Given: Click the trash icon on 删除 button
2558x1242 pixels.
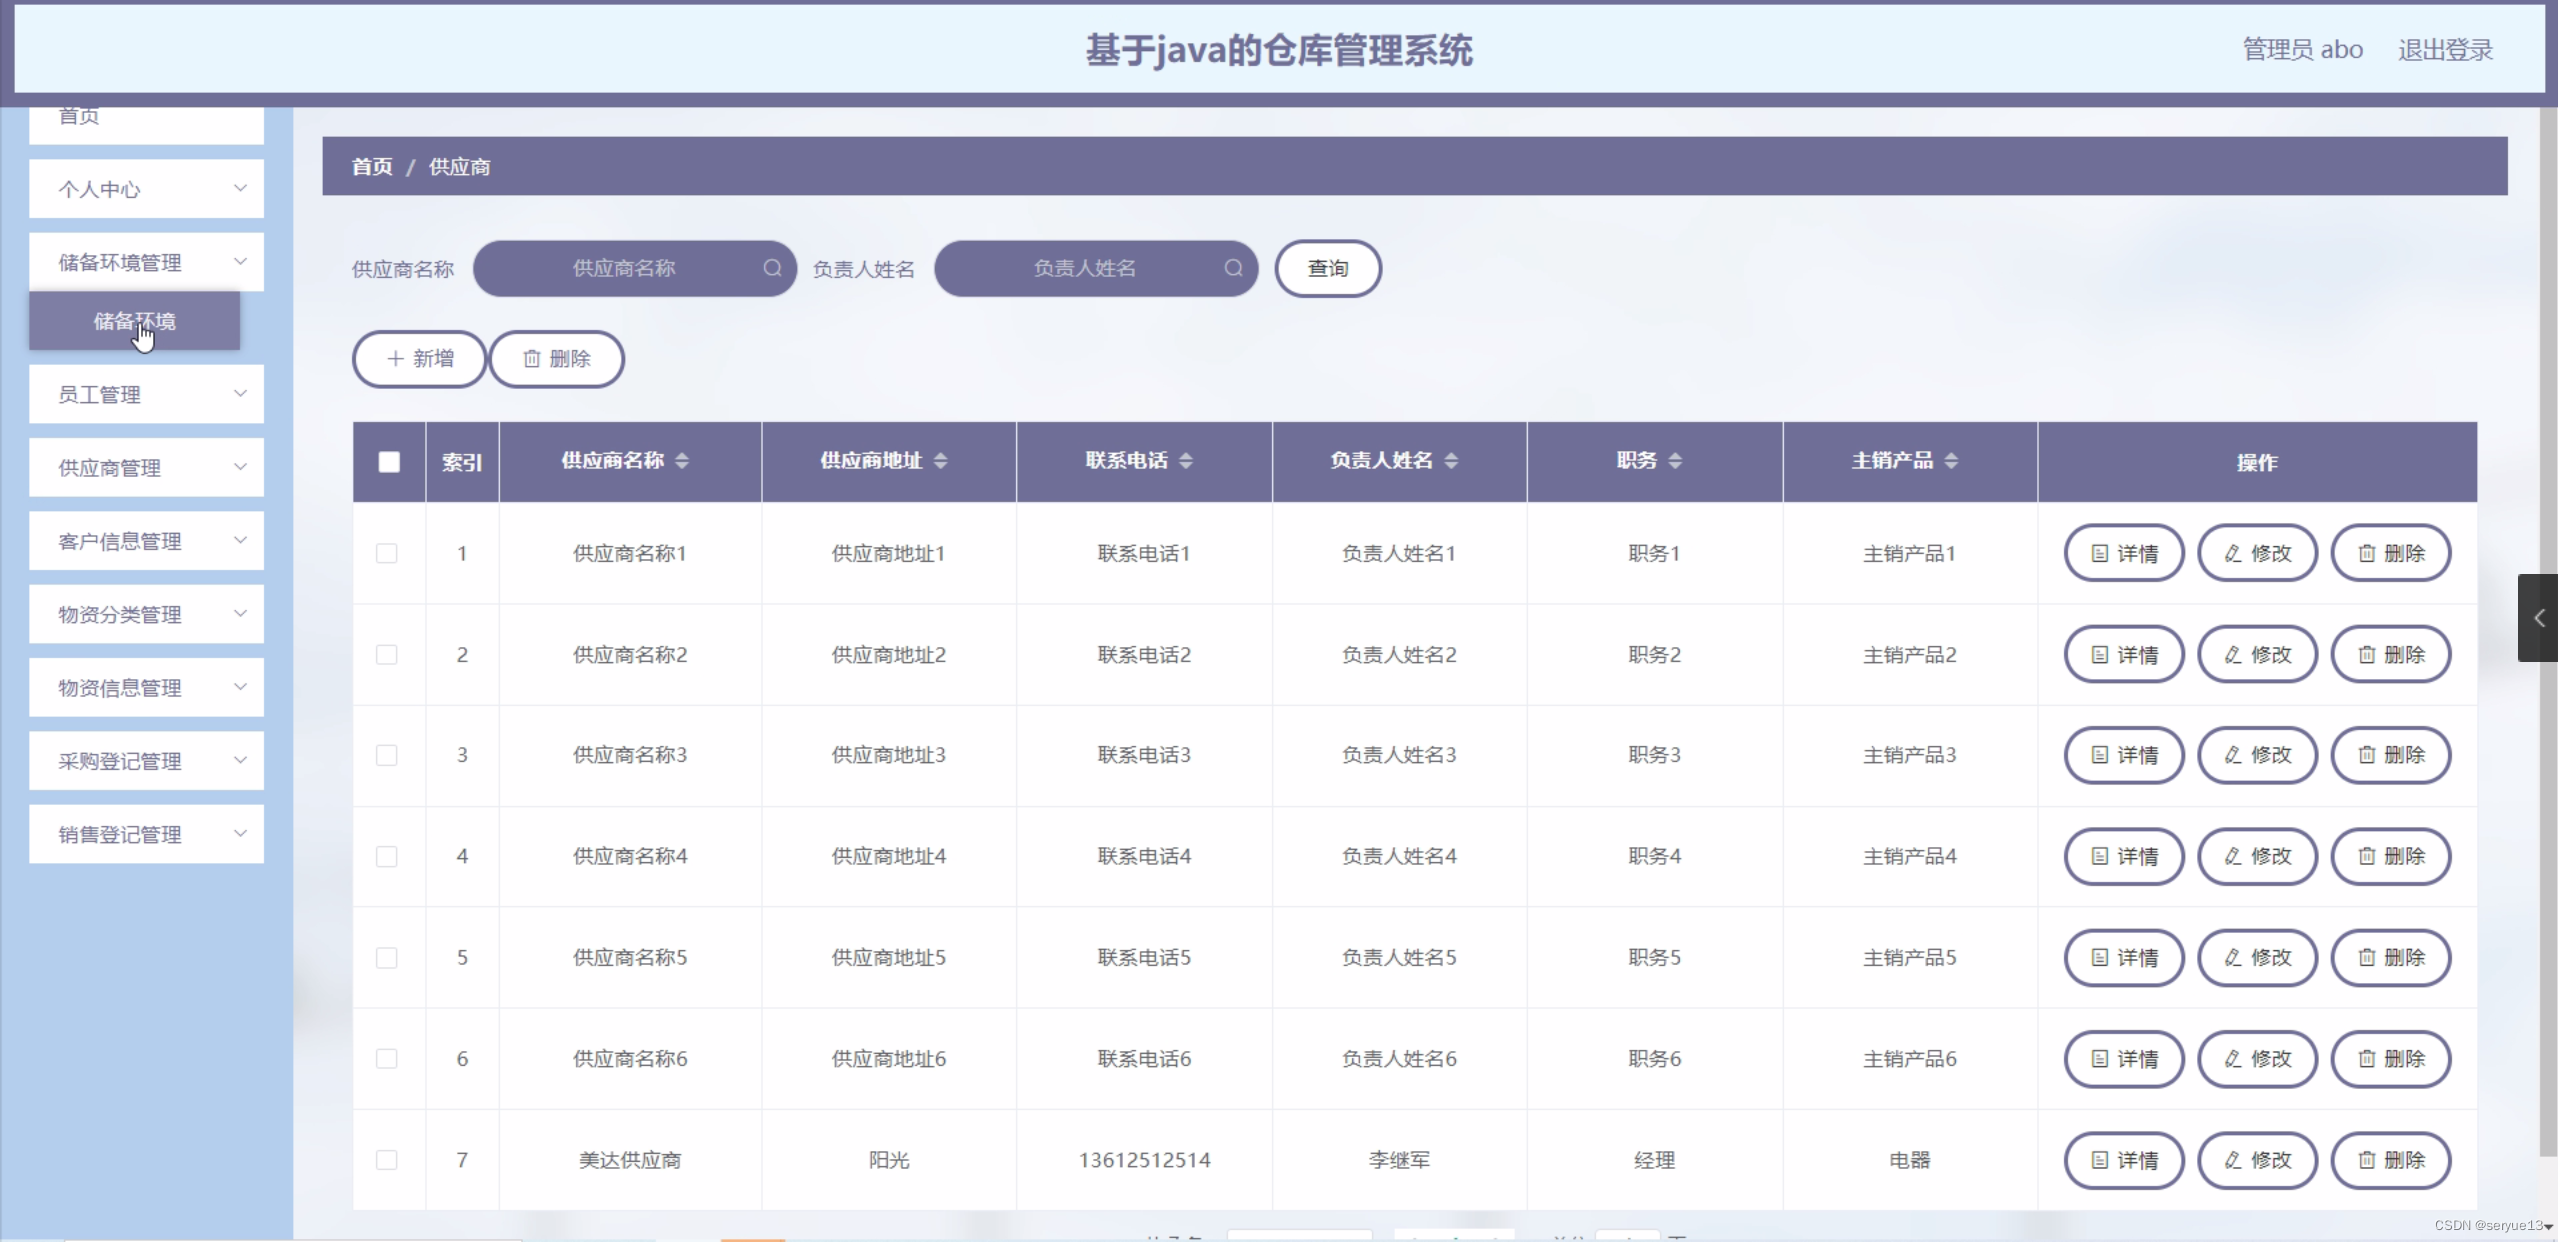Looking at the screenshot, I should tap(531, 358).
